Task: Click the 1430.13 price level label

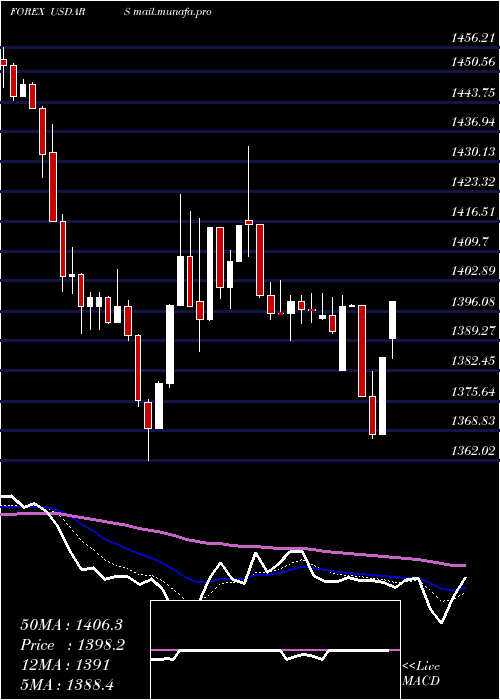Action: [473, 152]
